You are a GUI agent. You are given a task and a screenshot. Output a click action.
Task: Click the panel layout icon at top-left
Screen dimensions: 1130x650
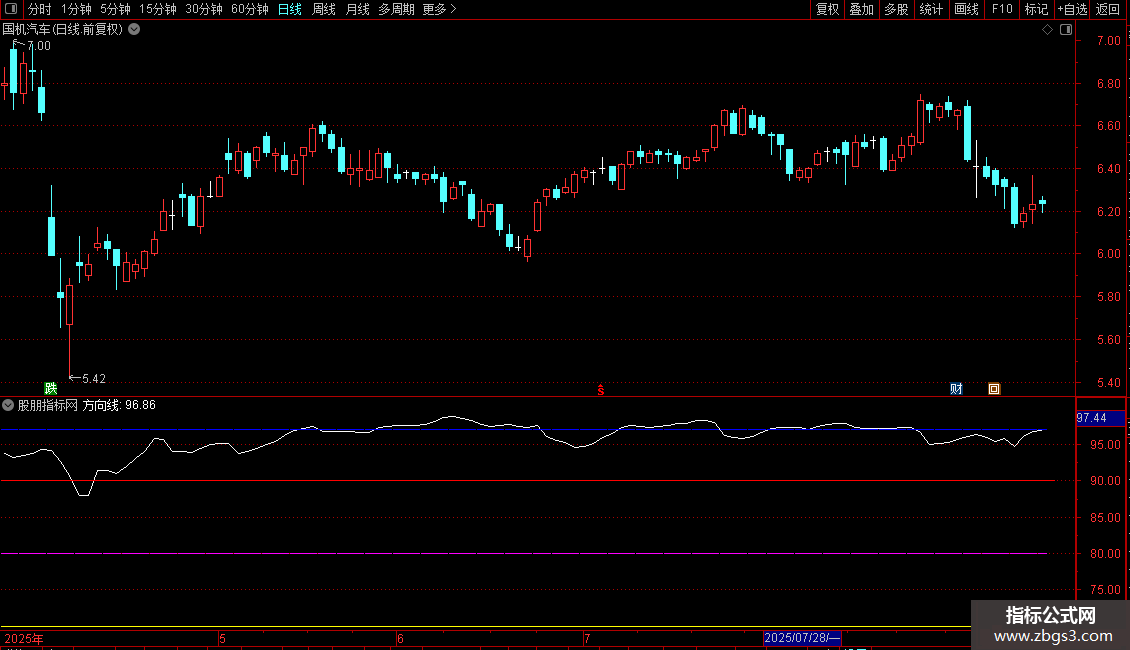(11, 9)
